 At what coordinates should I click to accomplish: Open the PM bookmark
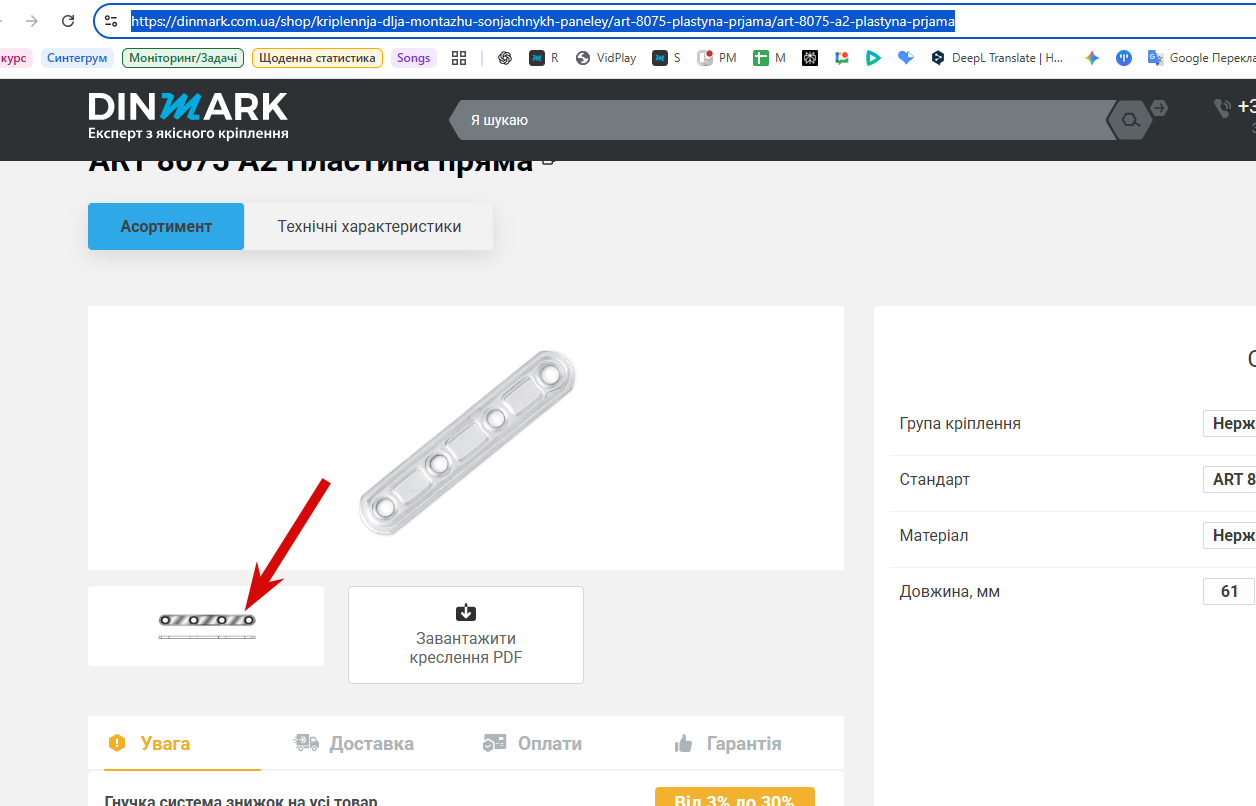pos(717,58)
